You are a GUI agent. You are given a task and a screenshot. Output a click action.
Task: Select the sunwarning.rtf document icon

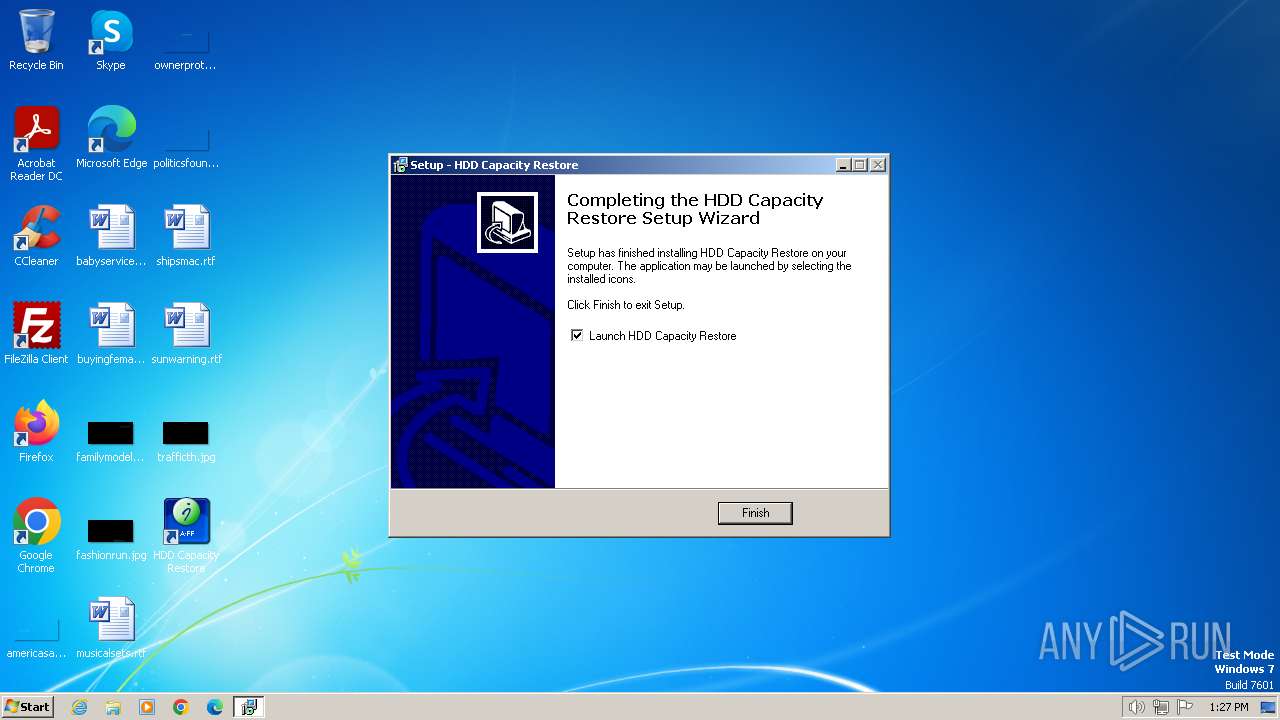pyautogui.click(x=186, y=334)
